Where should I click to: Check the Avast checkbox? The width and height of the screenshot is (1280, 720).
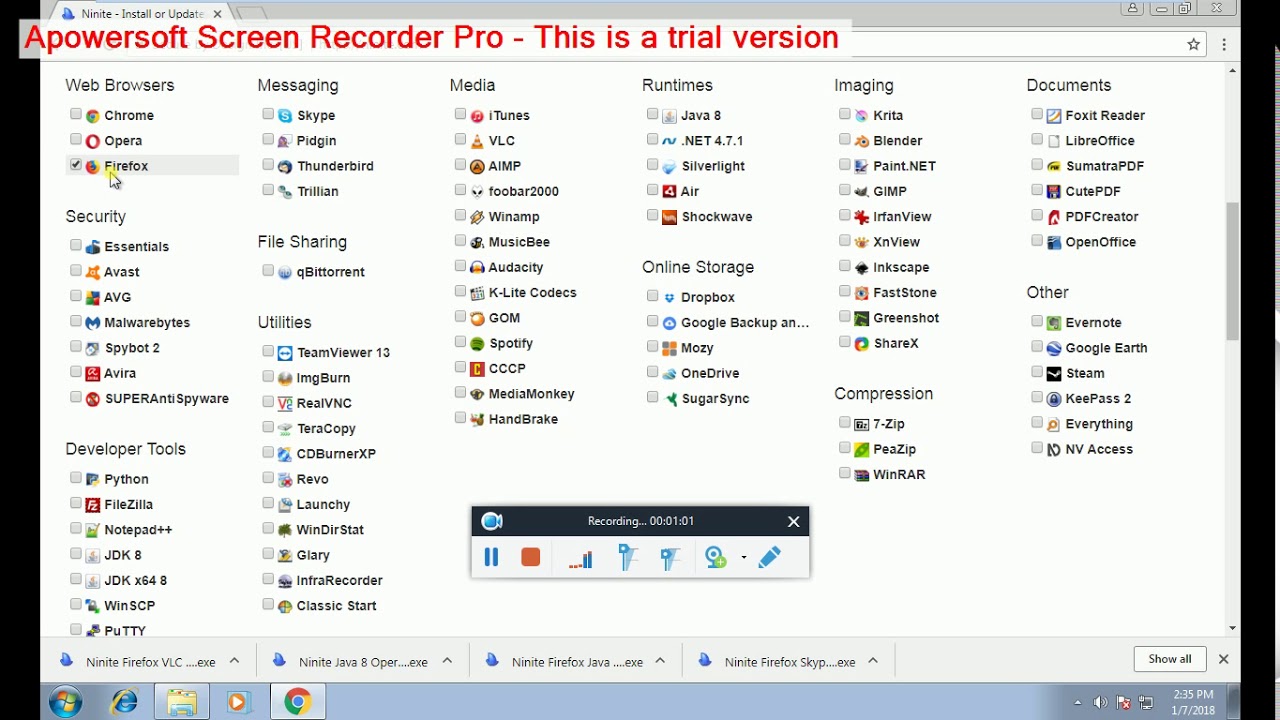point(76,270)
